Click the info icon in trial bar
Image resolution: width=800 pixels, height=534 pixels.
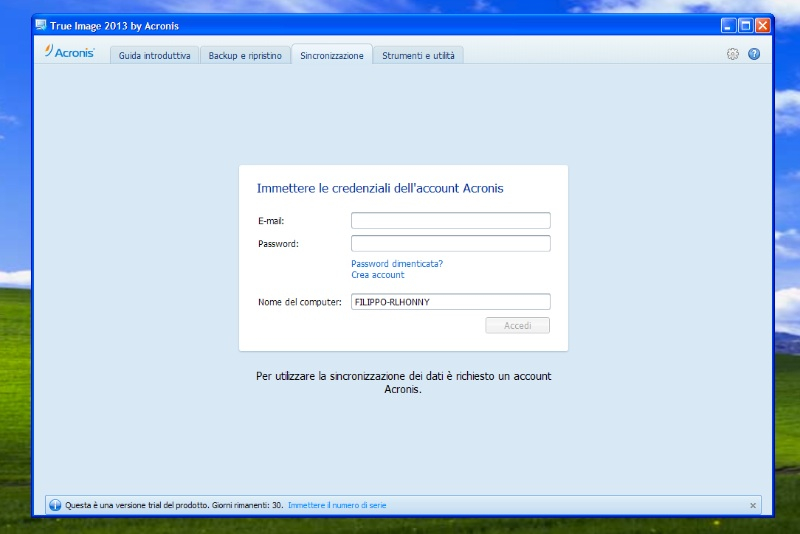tap(55, 505)
